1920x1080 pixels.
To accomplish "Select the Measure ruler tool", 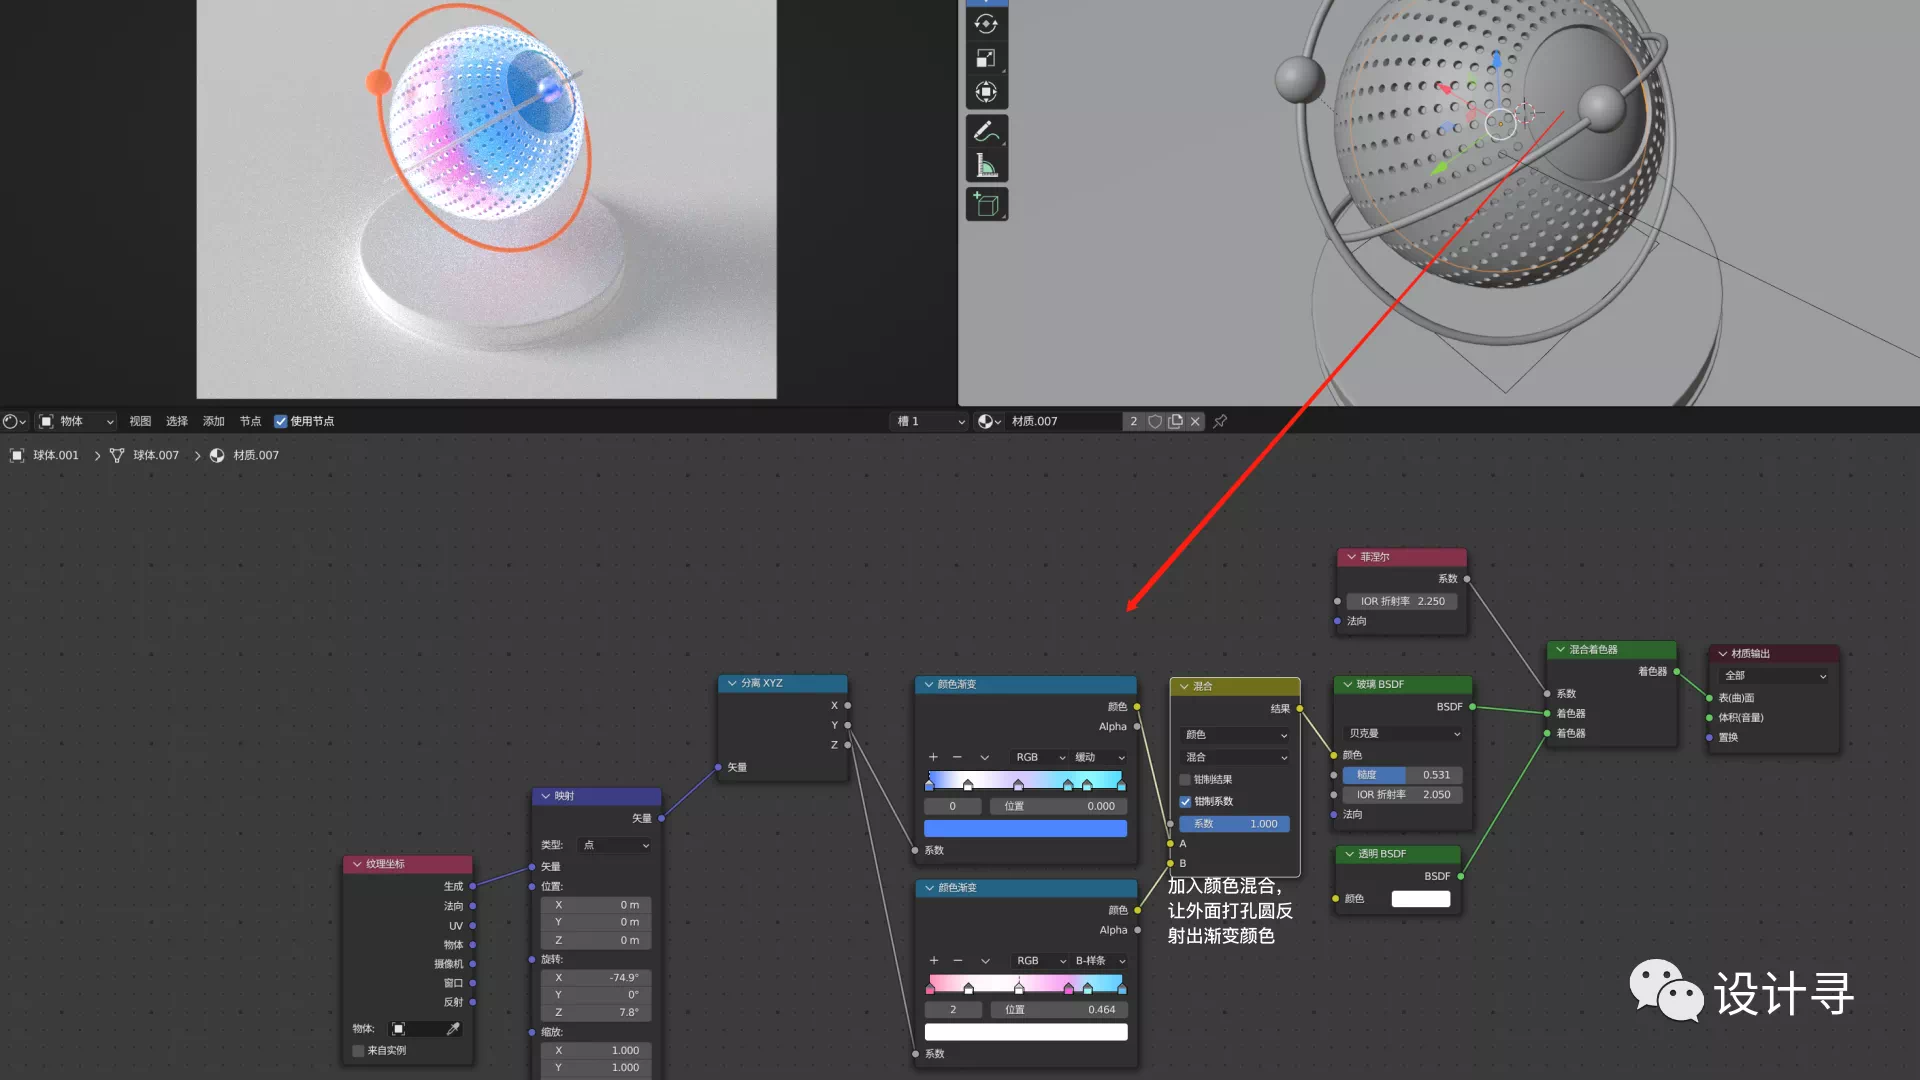I will (x=986, y=166).
